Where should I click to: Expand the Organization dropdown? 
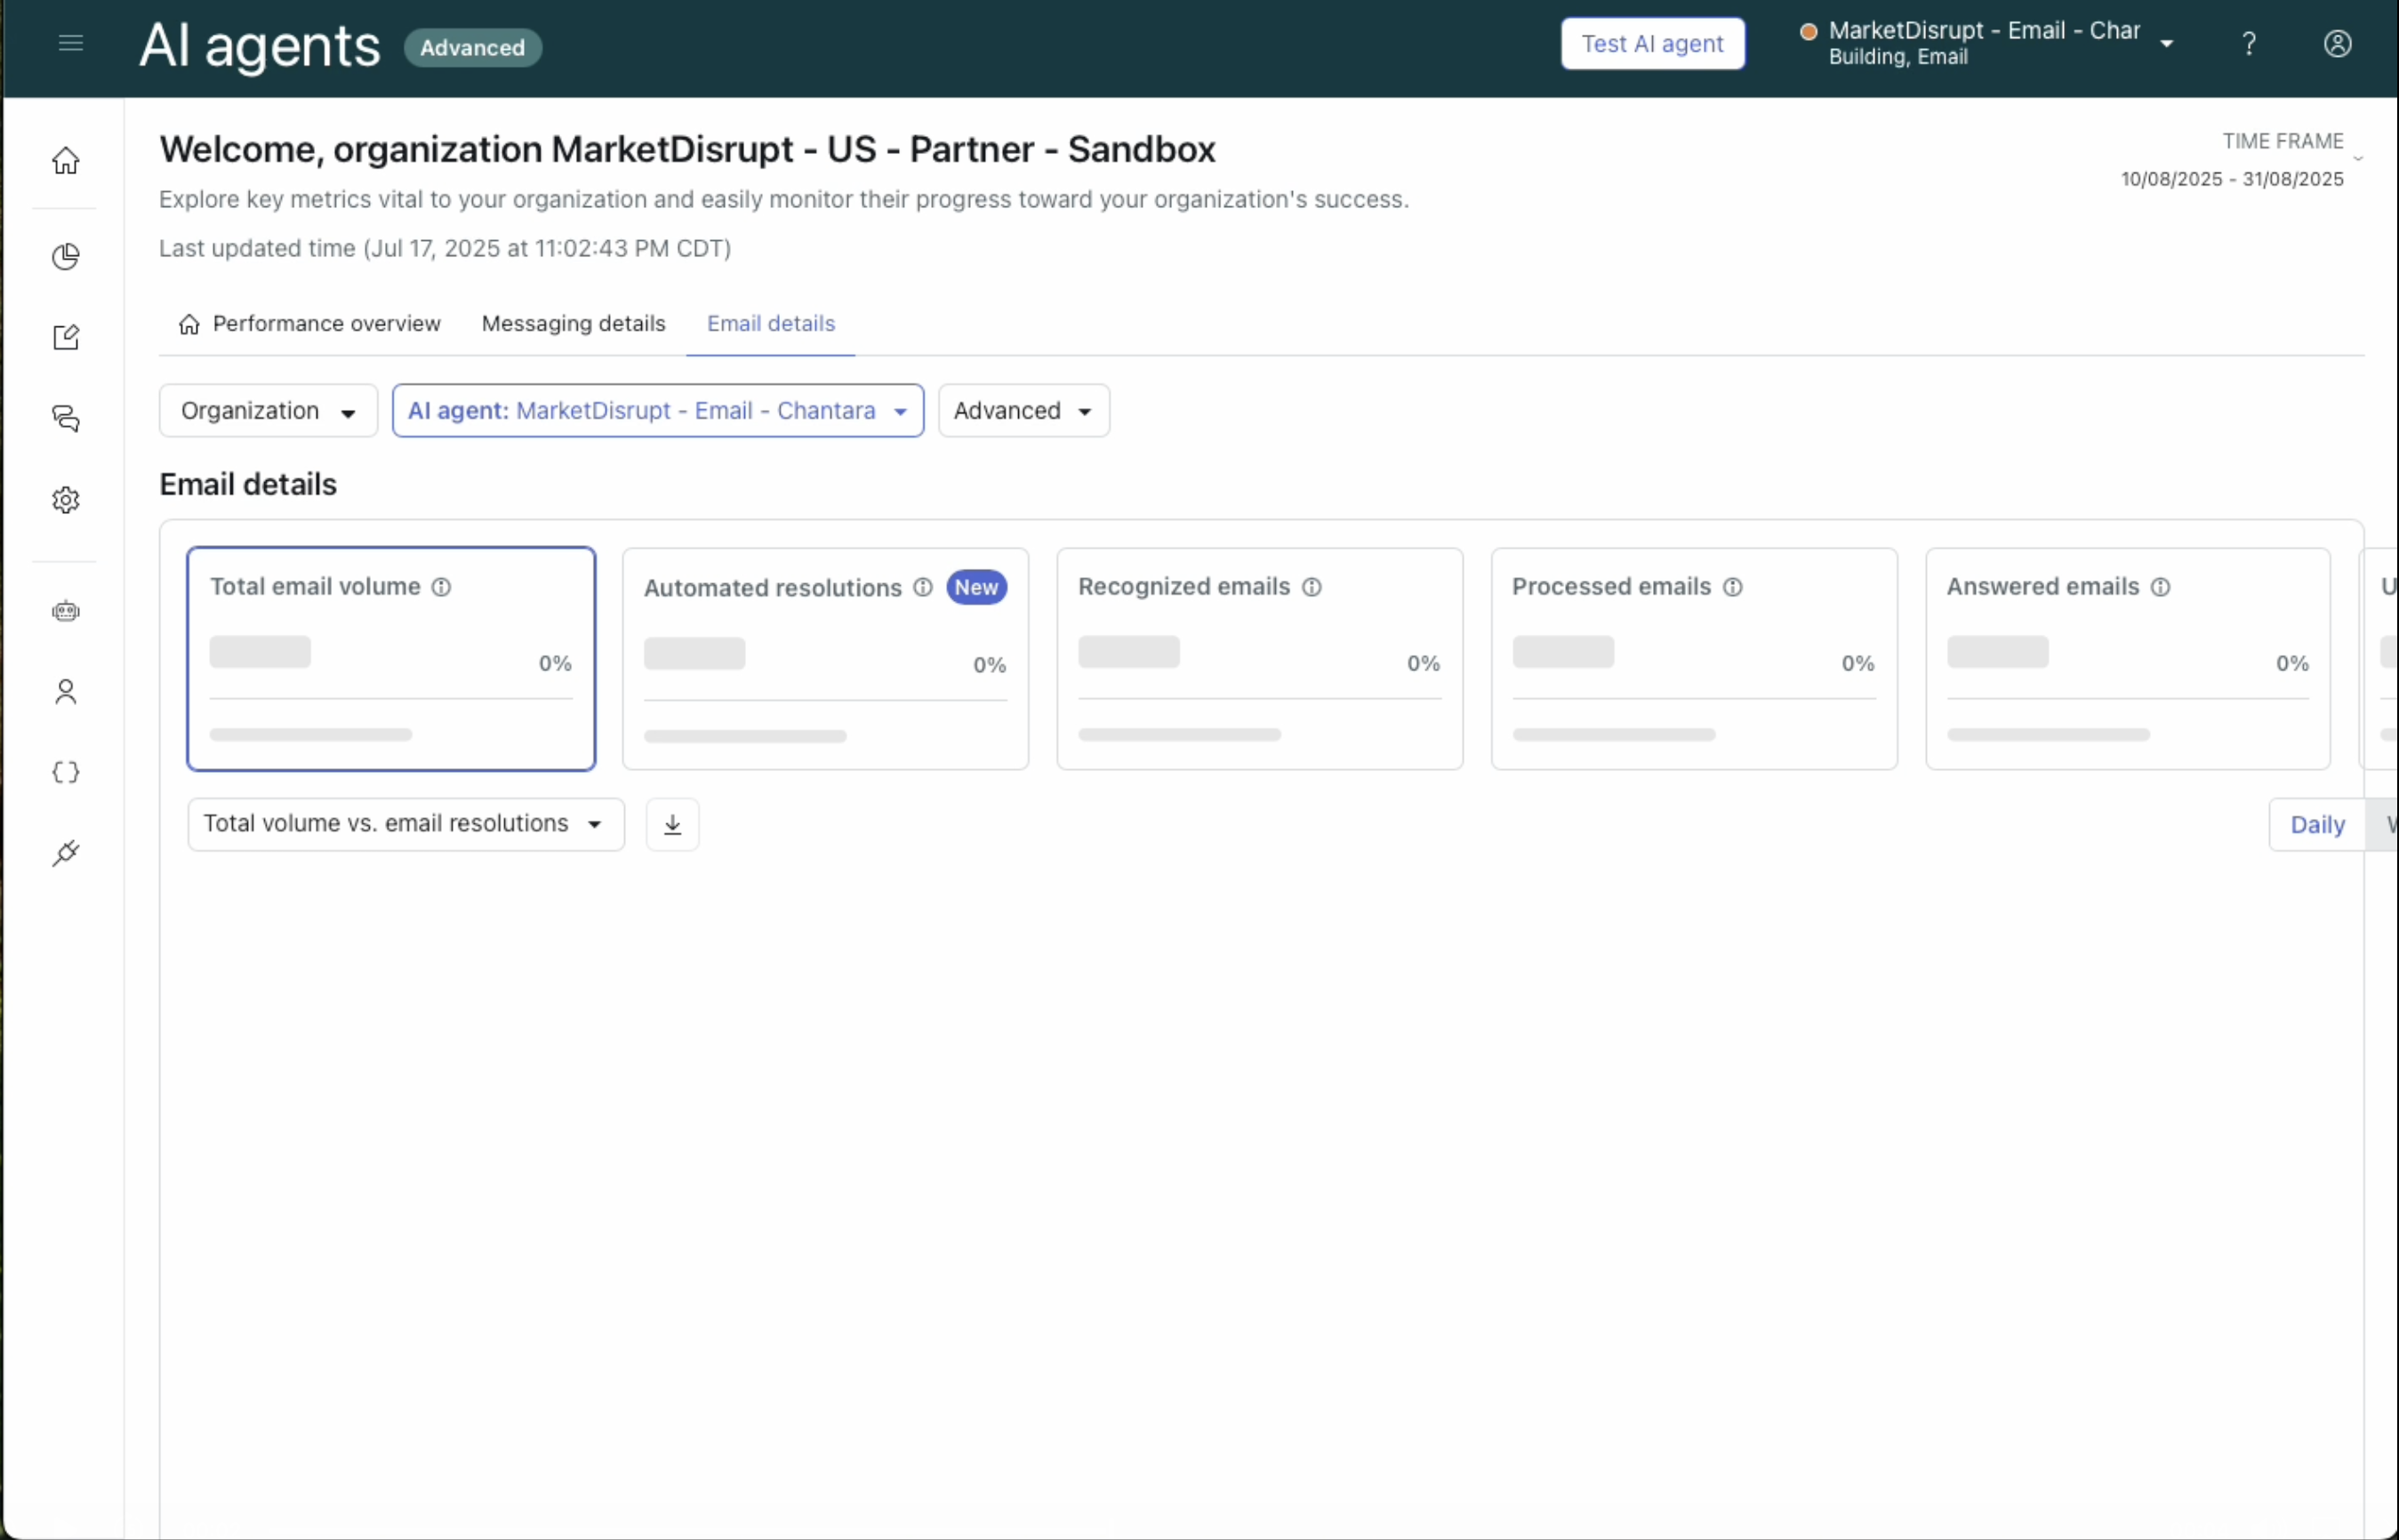click(x=267, y=410)
